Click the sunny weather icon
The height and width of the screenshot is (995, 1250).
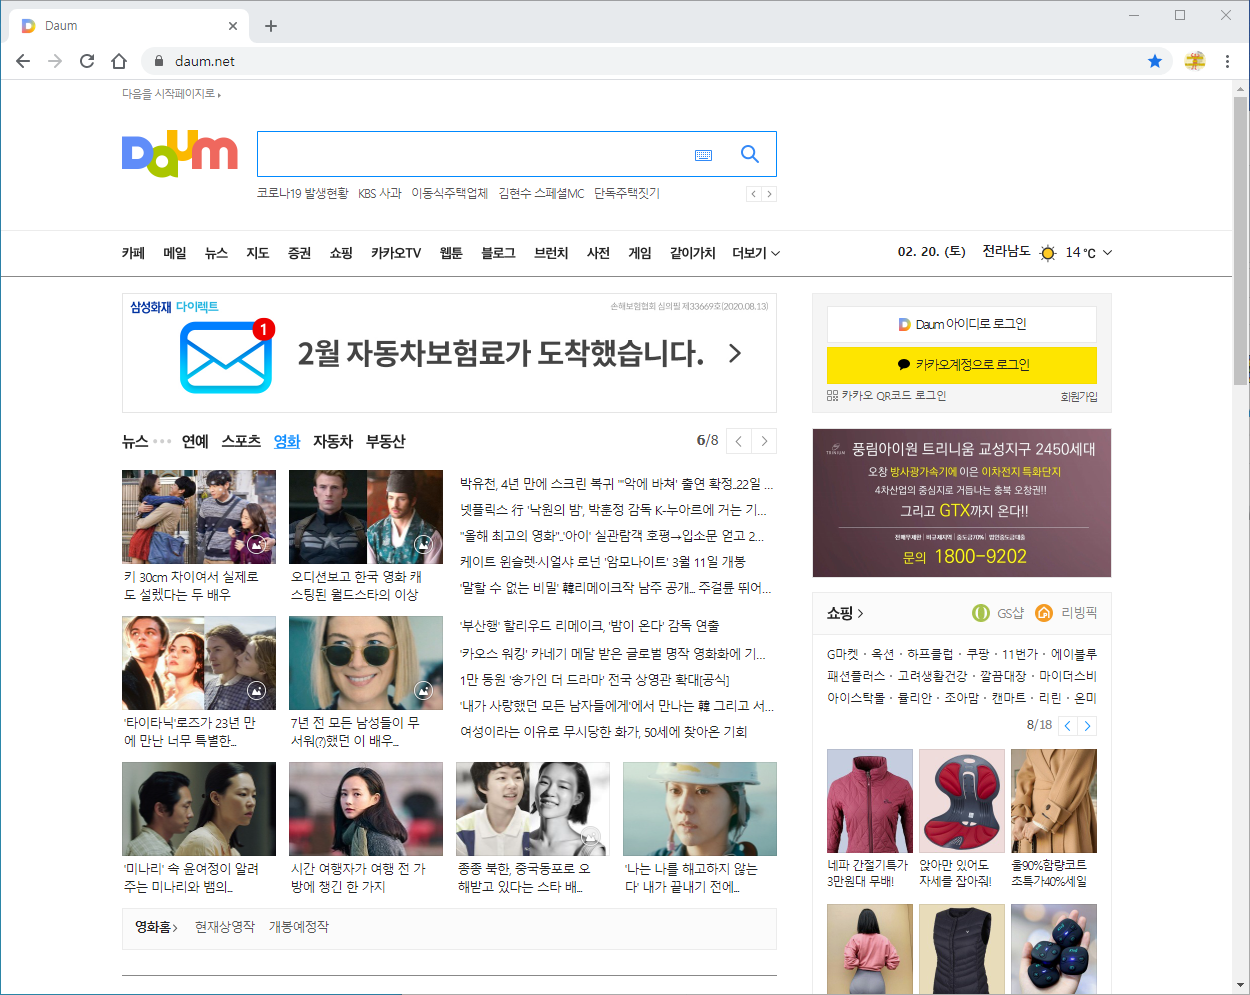[x=1048, y=253]
